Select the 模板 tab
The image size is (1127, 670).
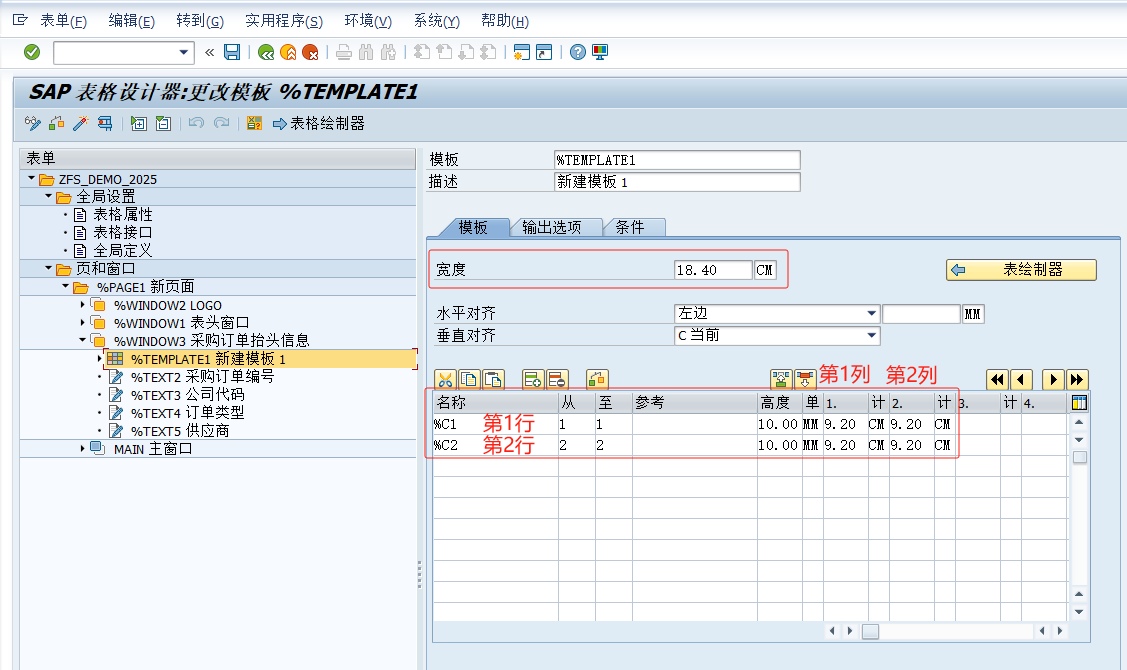click(473, 228)
